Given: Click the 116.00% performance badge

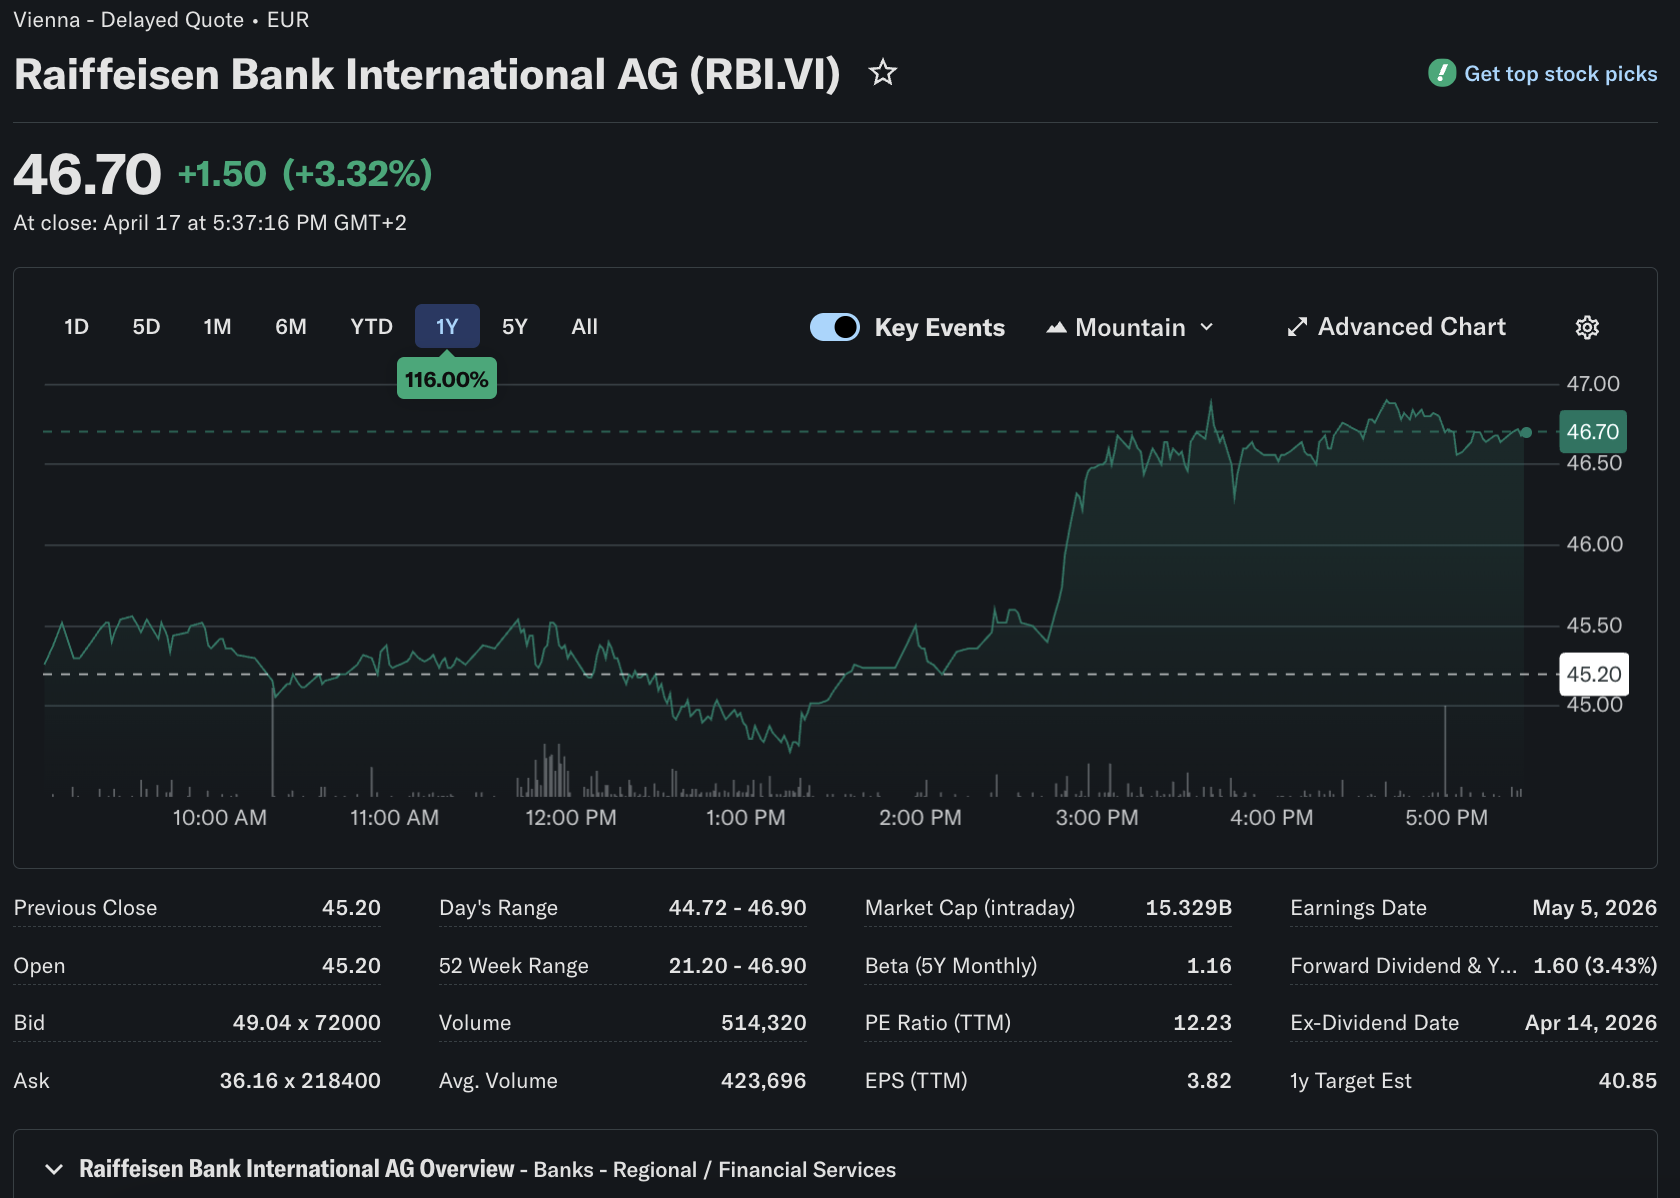Looking at the screenshot, I should click(447, 379).
